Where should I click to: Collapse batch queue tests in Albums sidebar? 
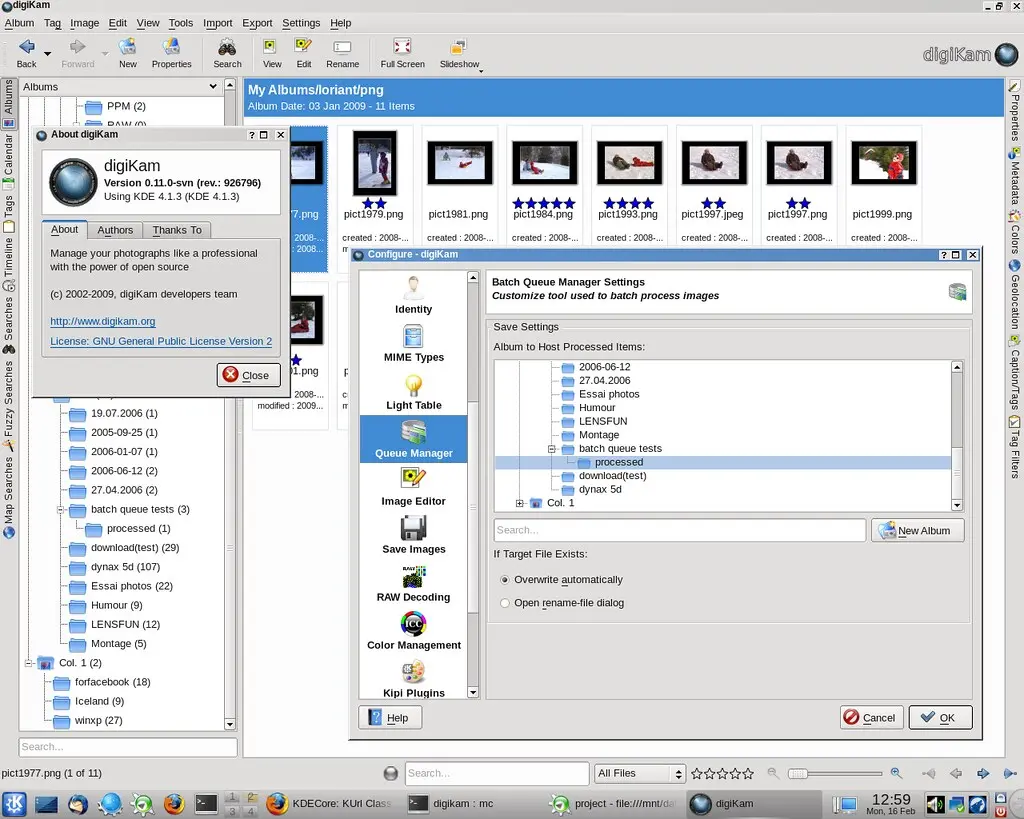click(x=60, y=509)
